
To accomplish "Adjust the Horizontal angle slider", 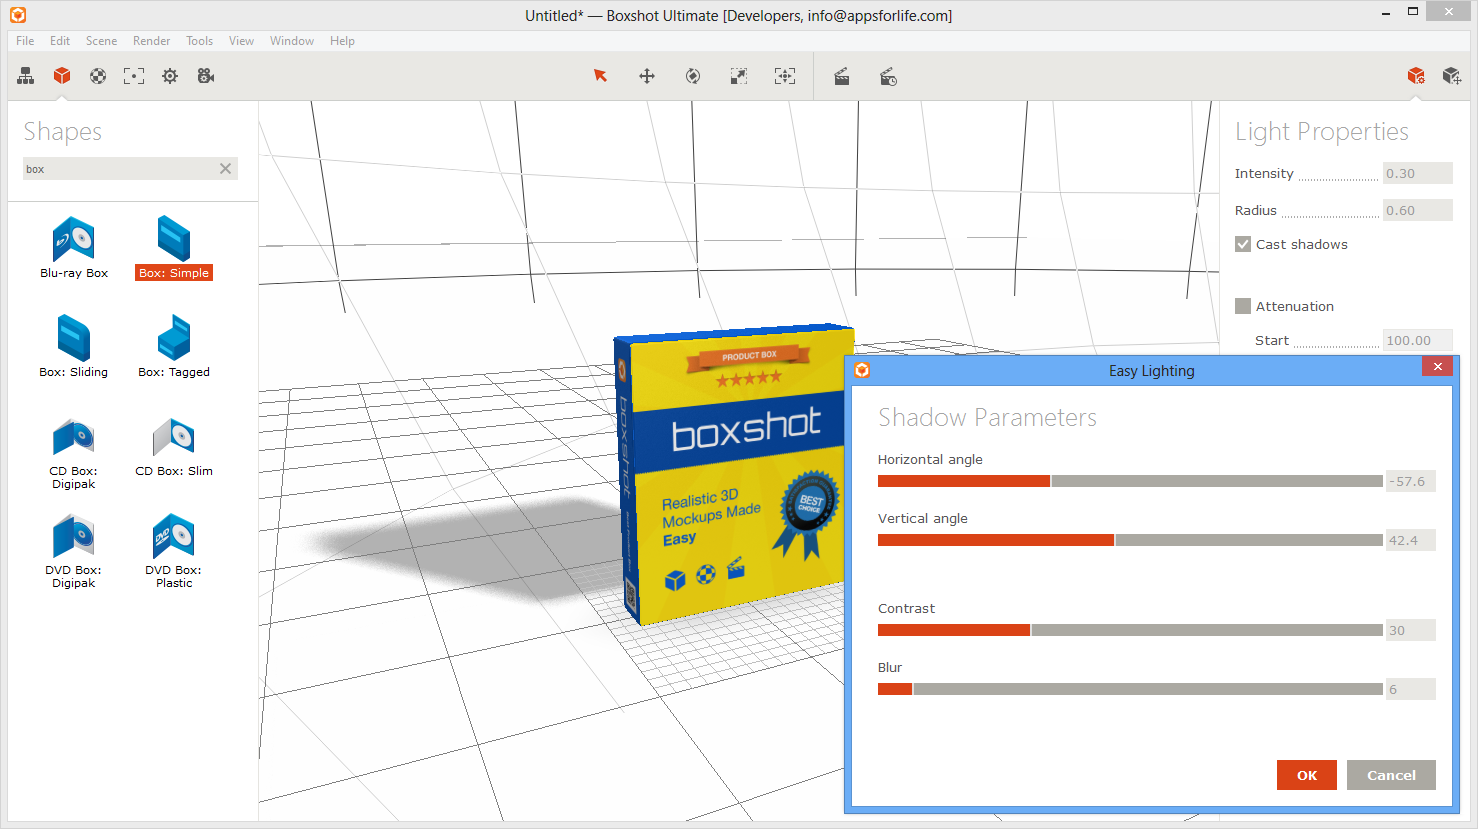I will click(x=1130, y=481).
